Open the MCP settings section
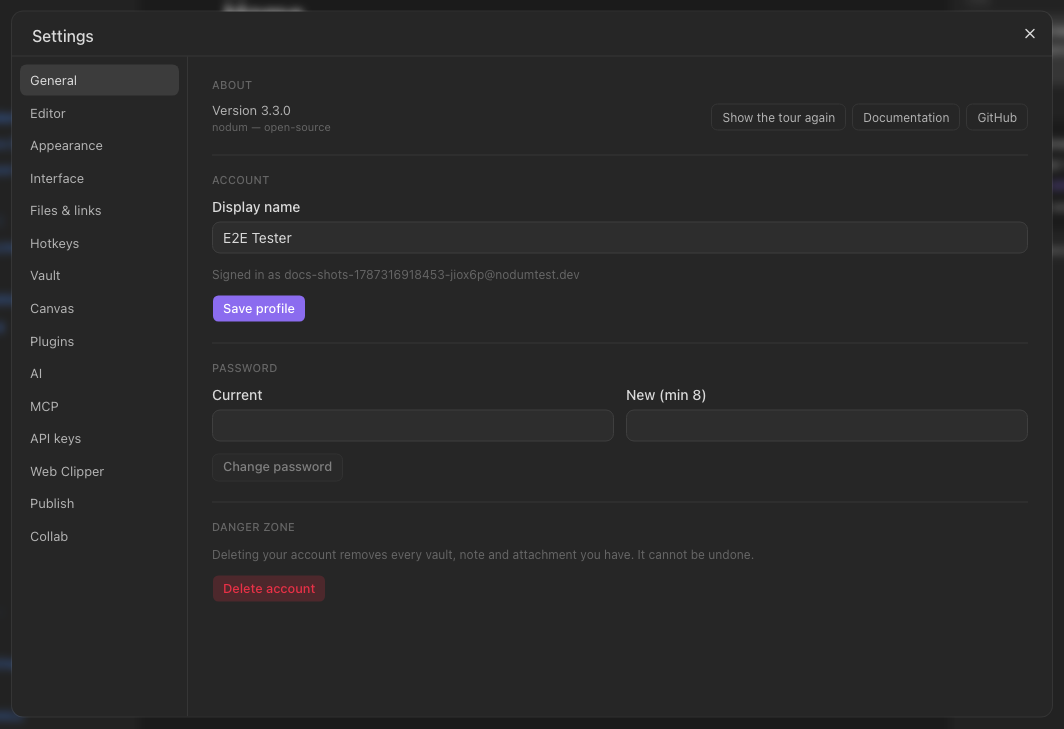 pos(99,407)
